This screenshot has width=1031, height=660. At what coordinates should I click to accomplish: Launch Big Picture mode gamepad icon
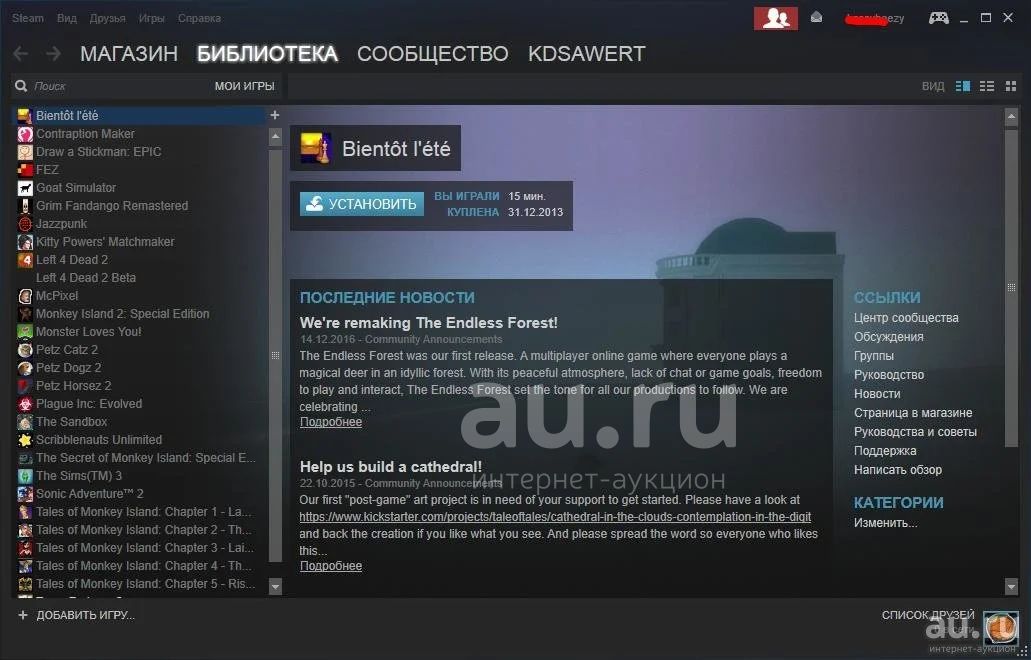pos(938,18)
